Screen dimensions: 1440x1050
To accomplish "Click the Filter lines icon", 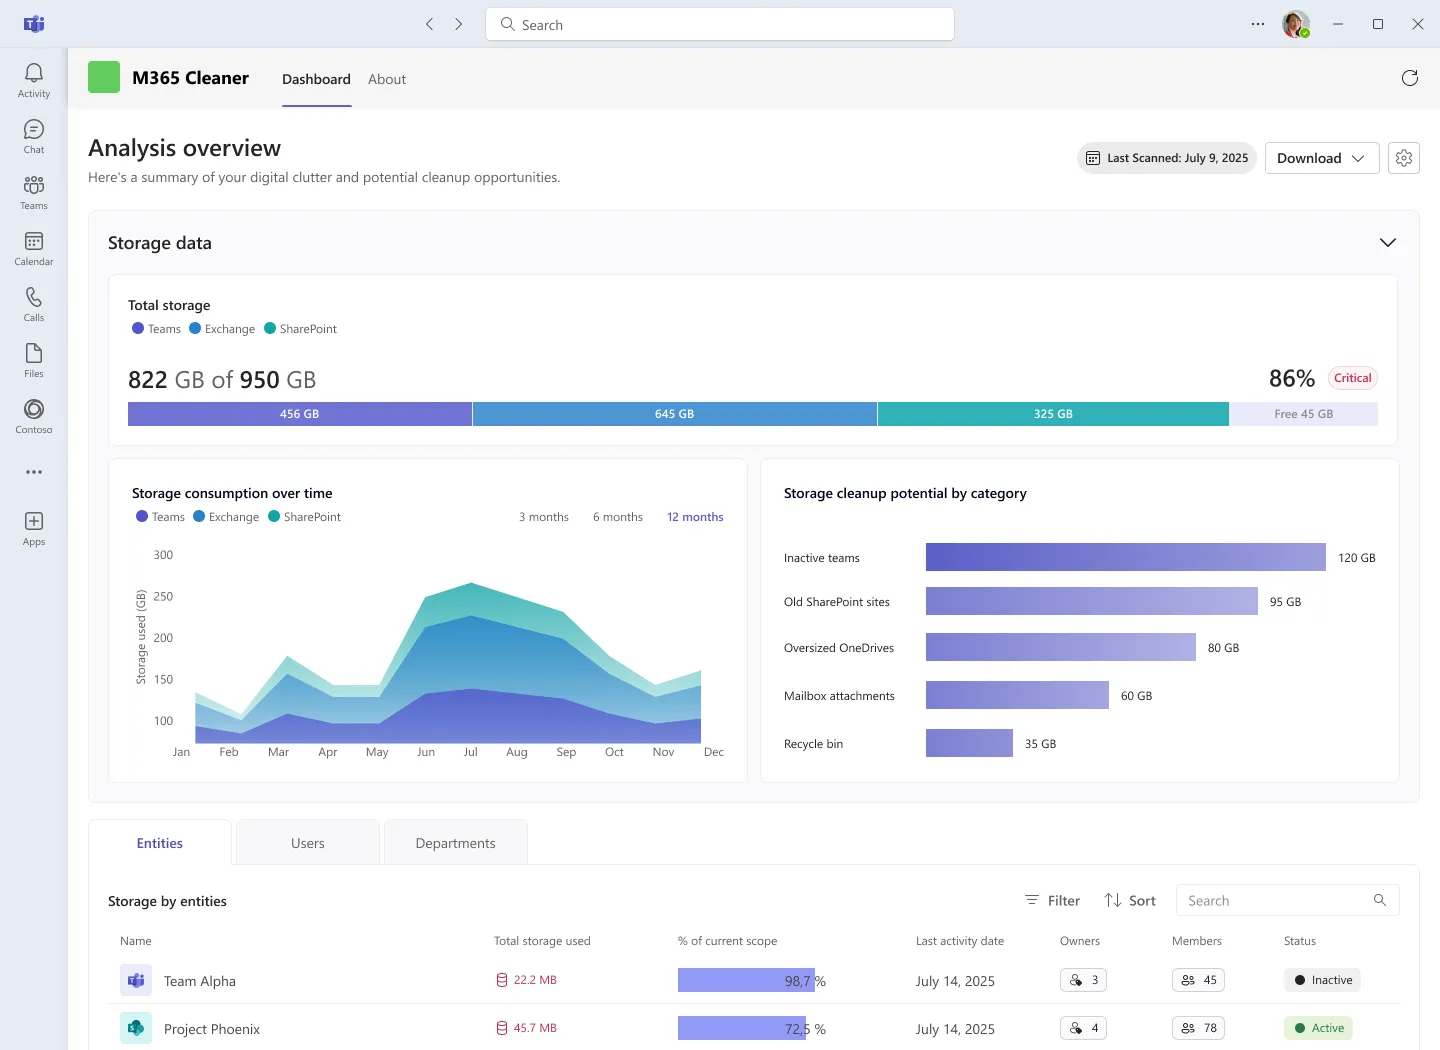I will (x=1032, y=900).
